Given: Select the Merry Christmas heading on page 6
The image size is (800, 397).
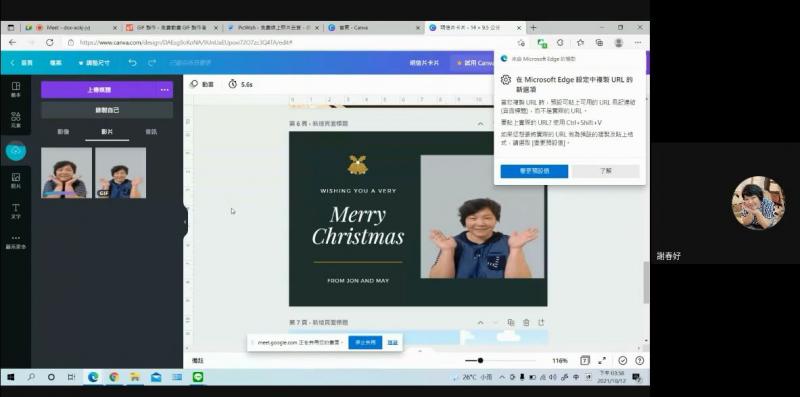Looking at the screenshot, I should 358,226.
